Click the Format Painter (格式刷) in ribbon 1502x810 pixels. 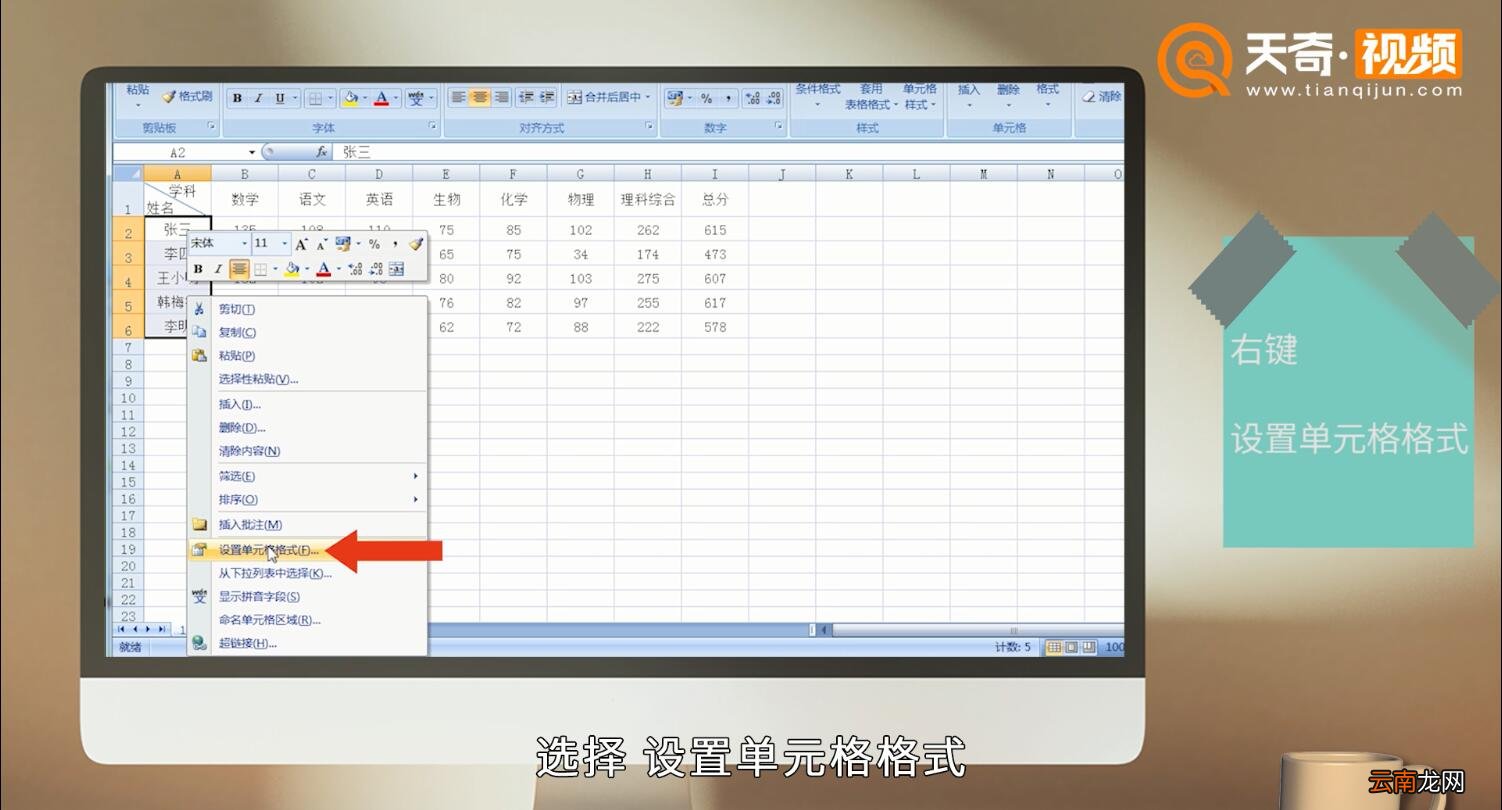click(188, 97)
